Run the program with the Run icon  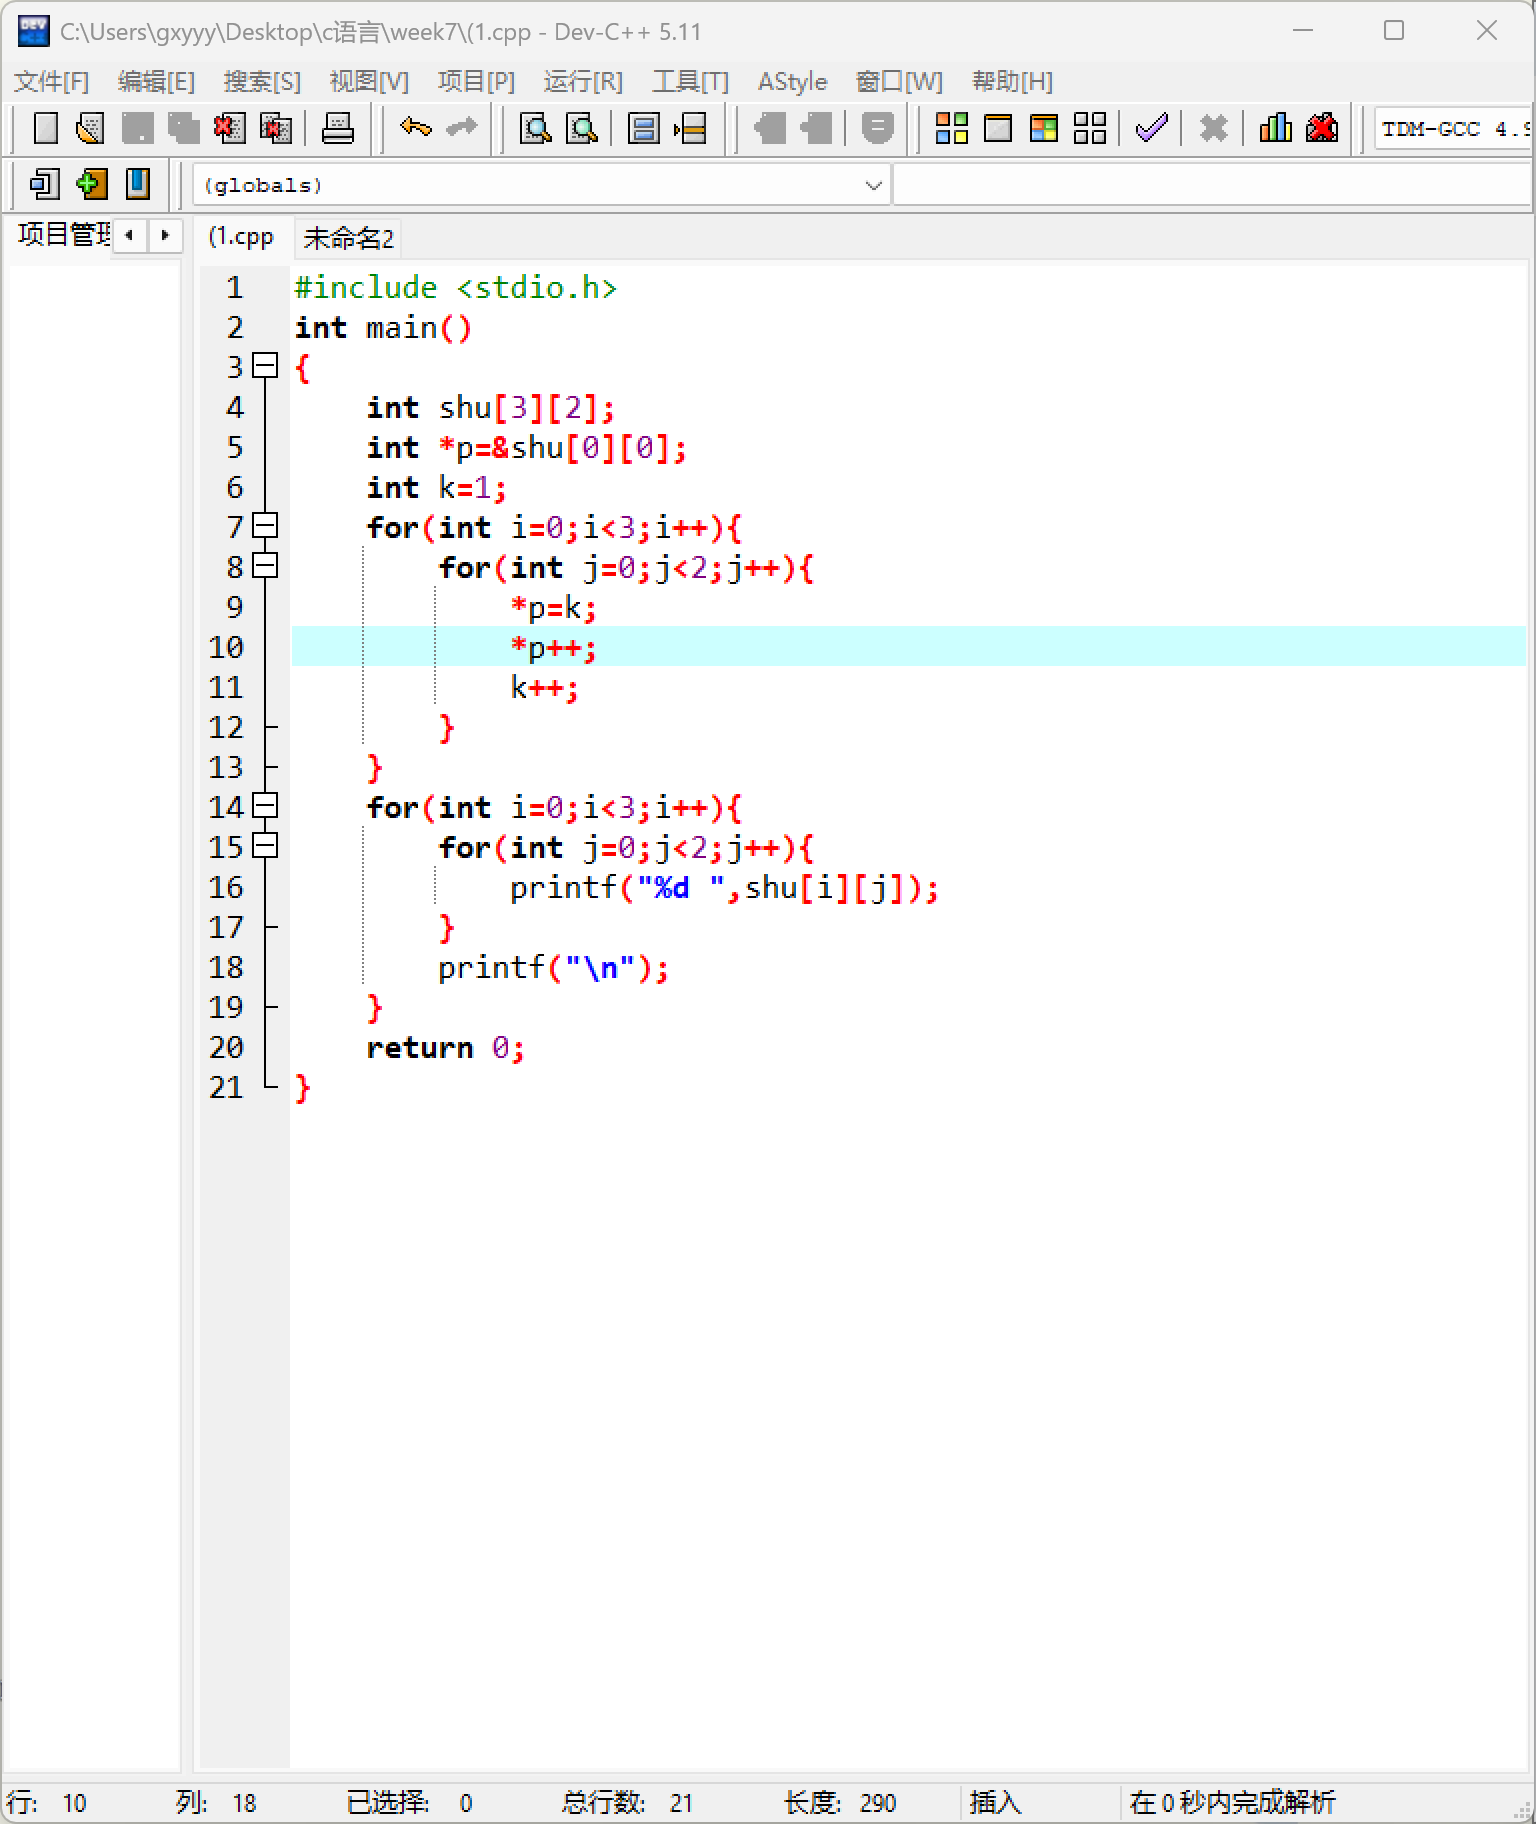point(998,128)
